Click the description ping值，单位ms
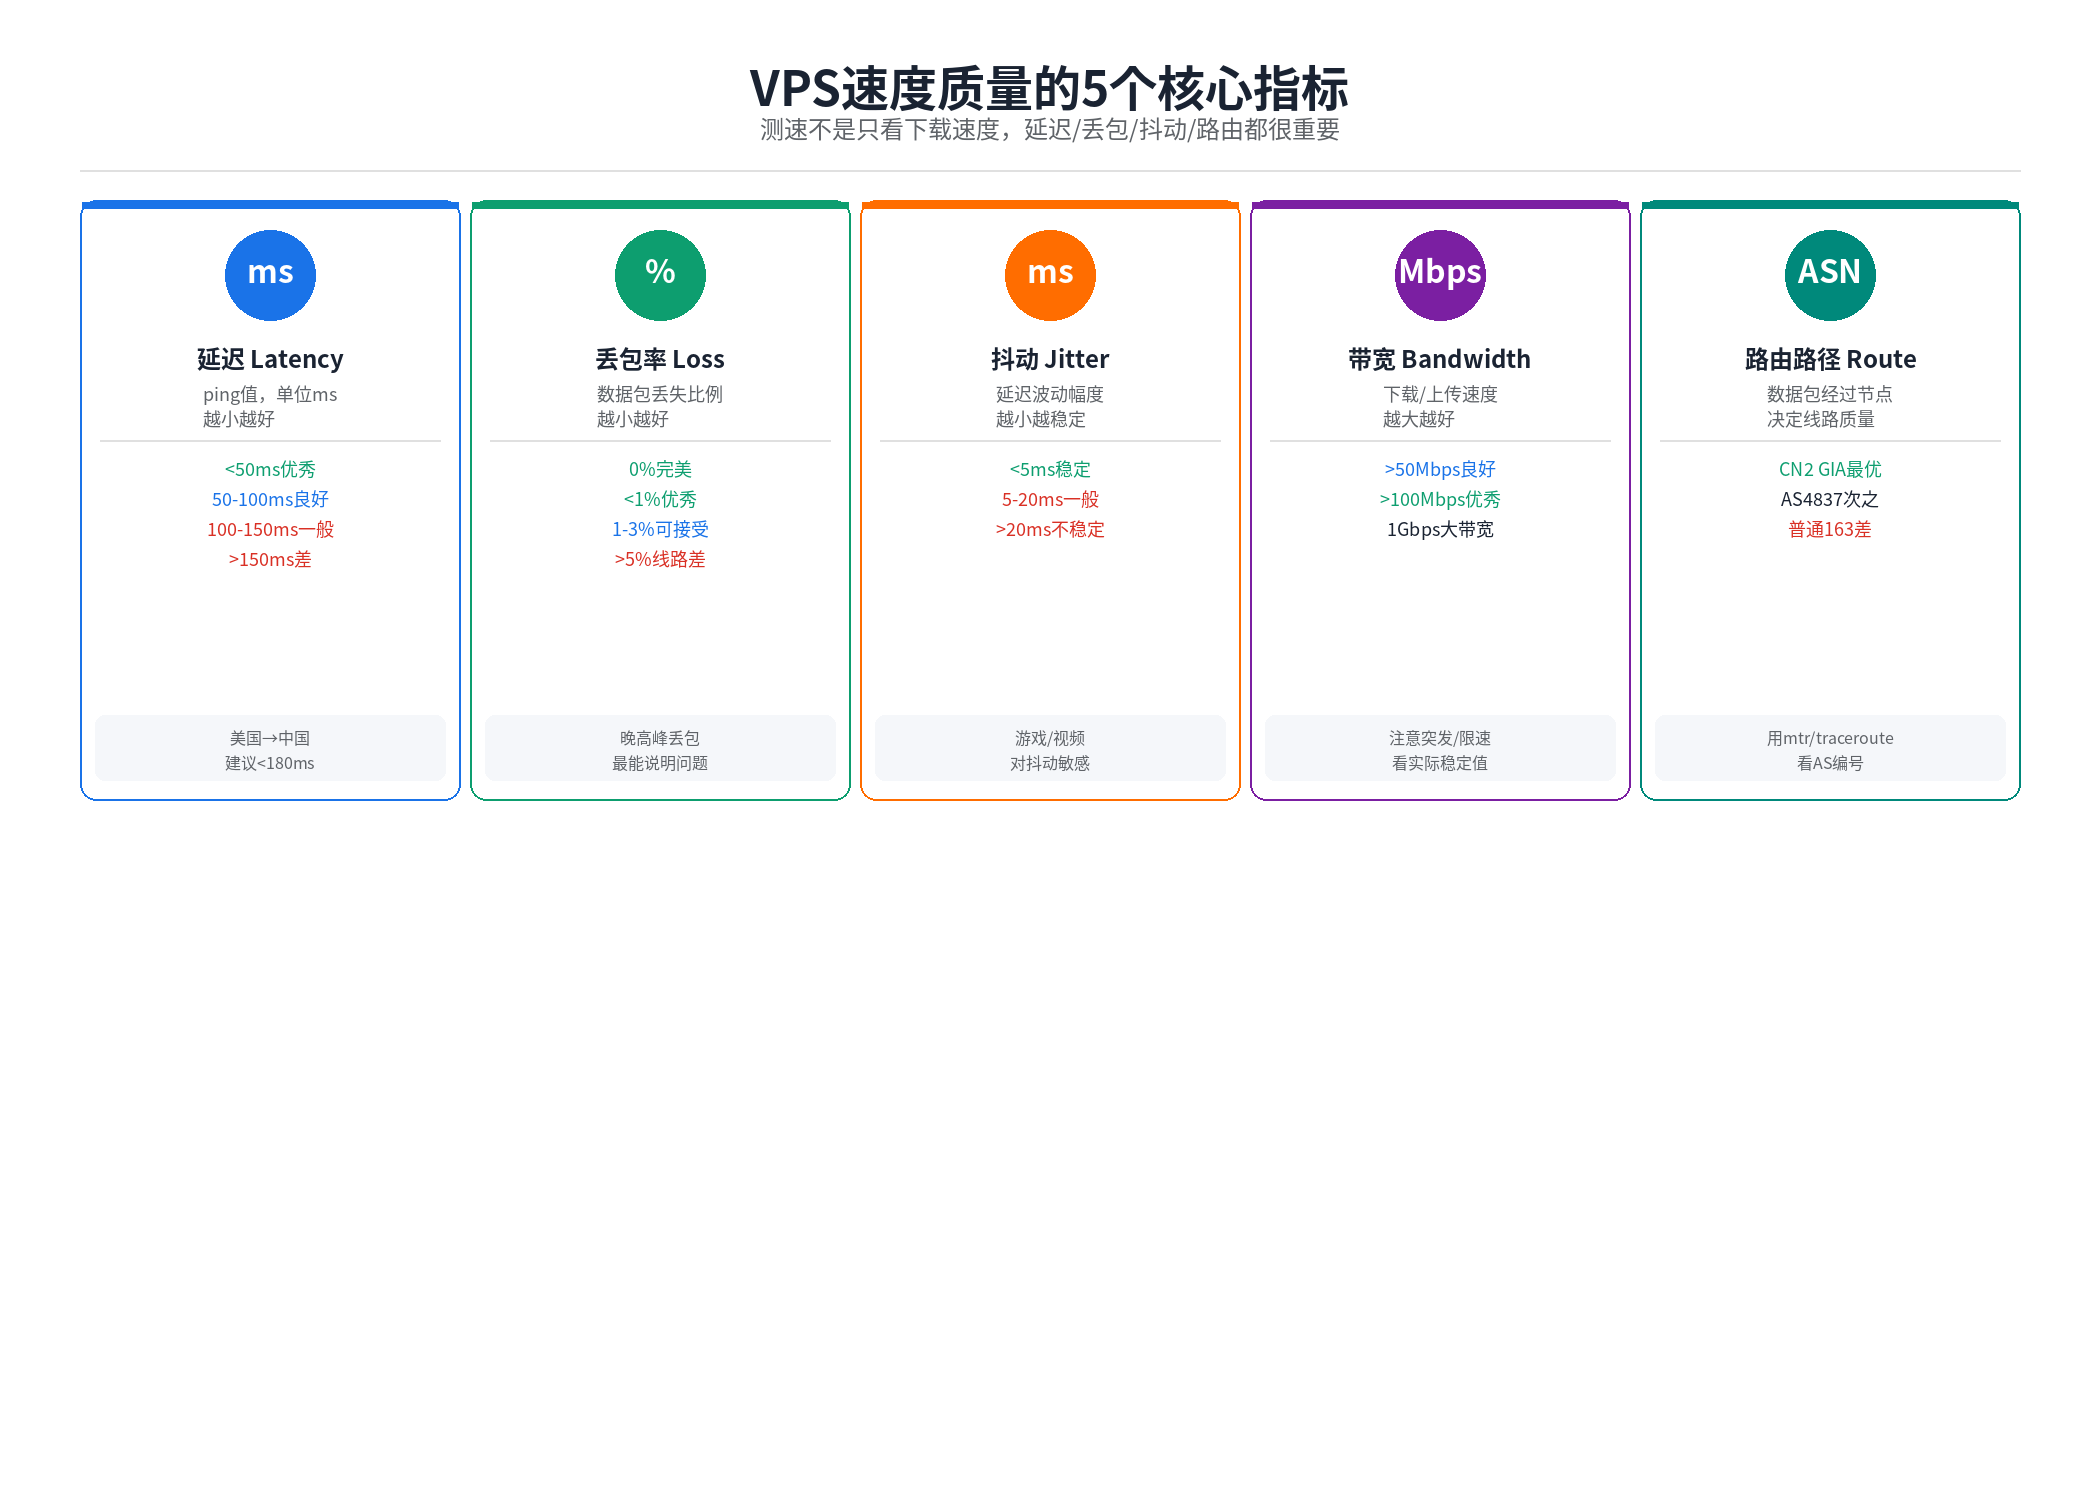 270,394
